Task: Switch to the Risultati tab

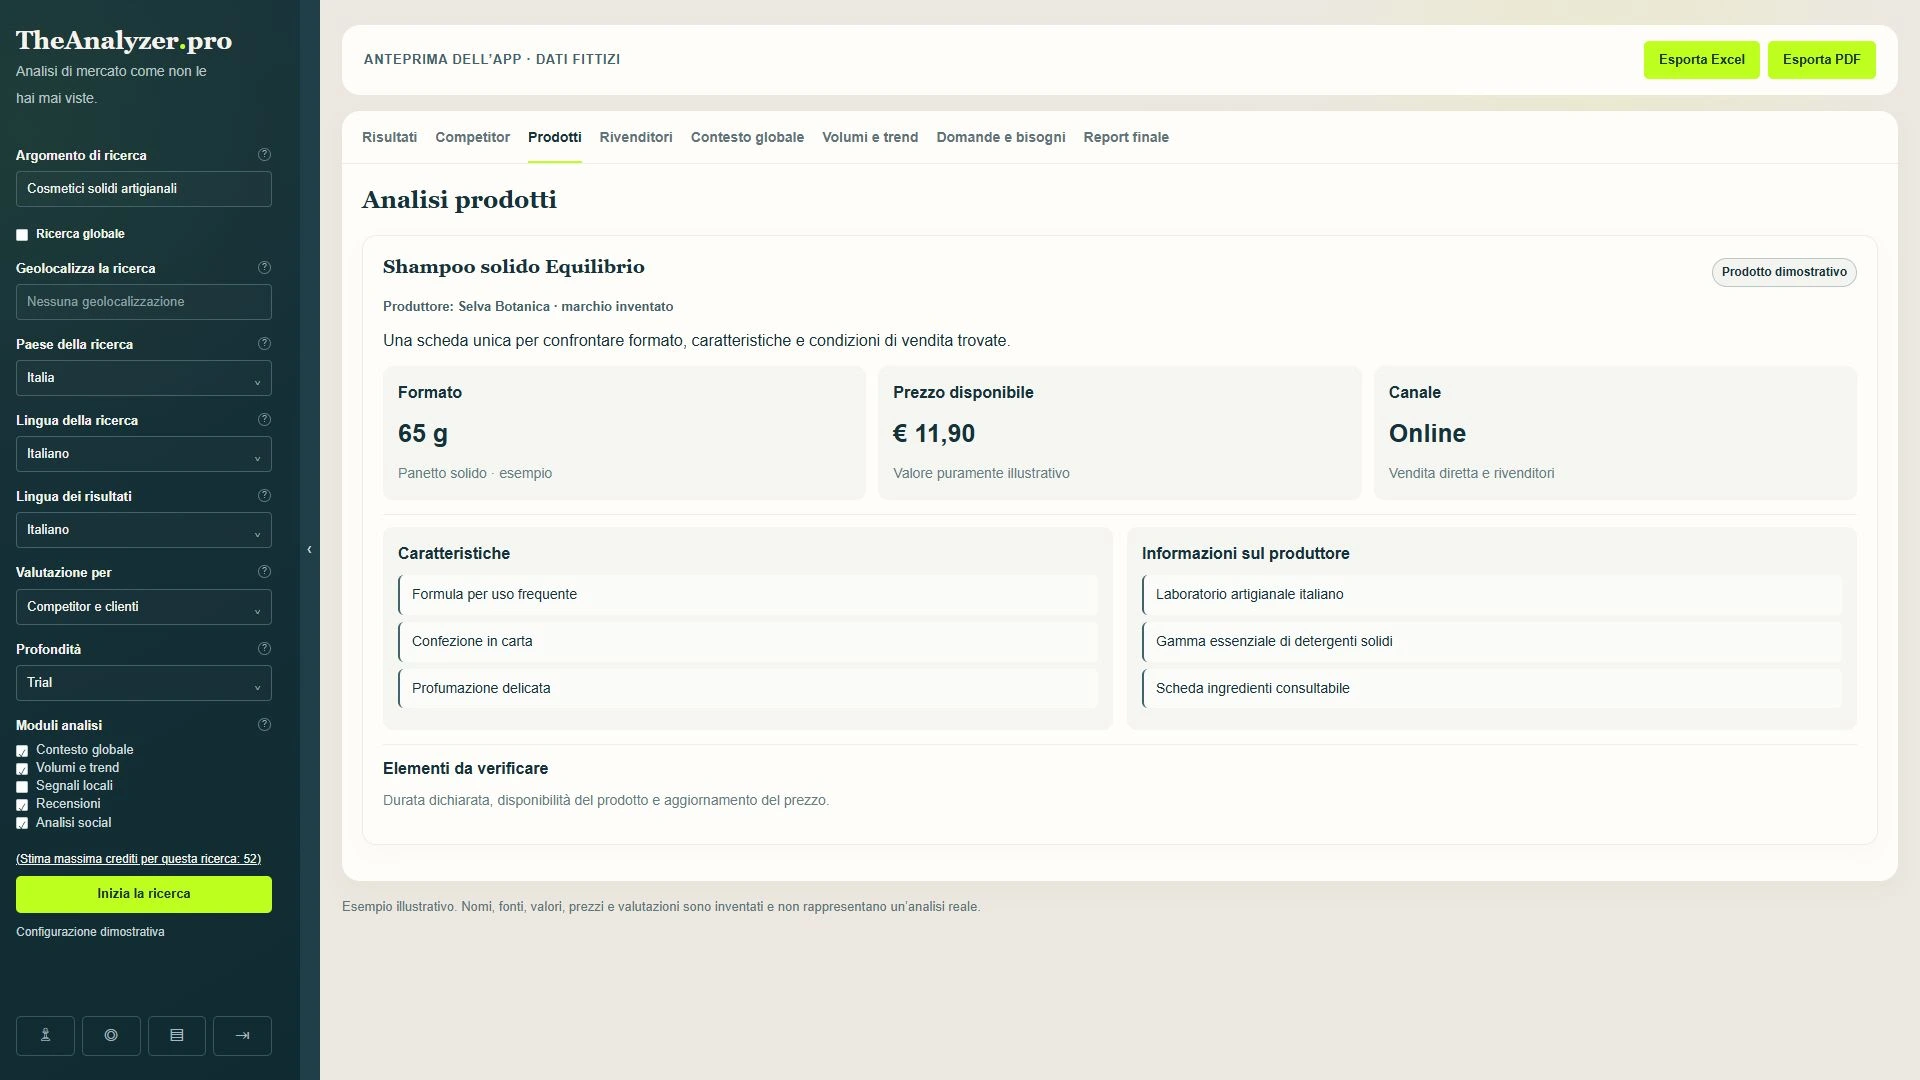Action: pos(389,137)
